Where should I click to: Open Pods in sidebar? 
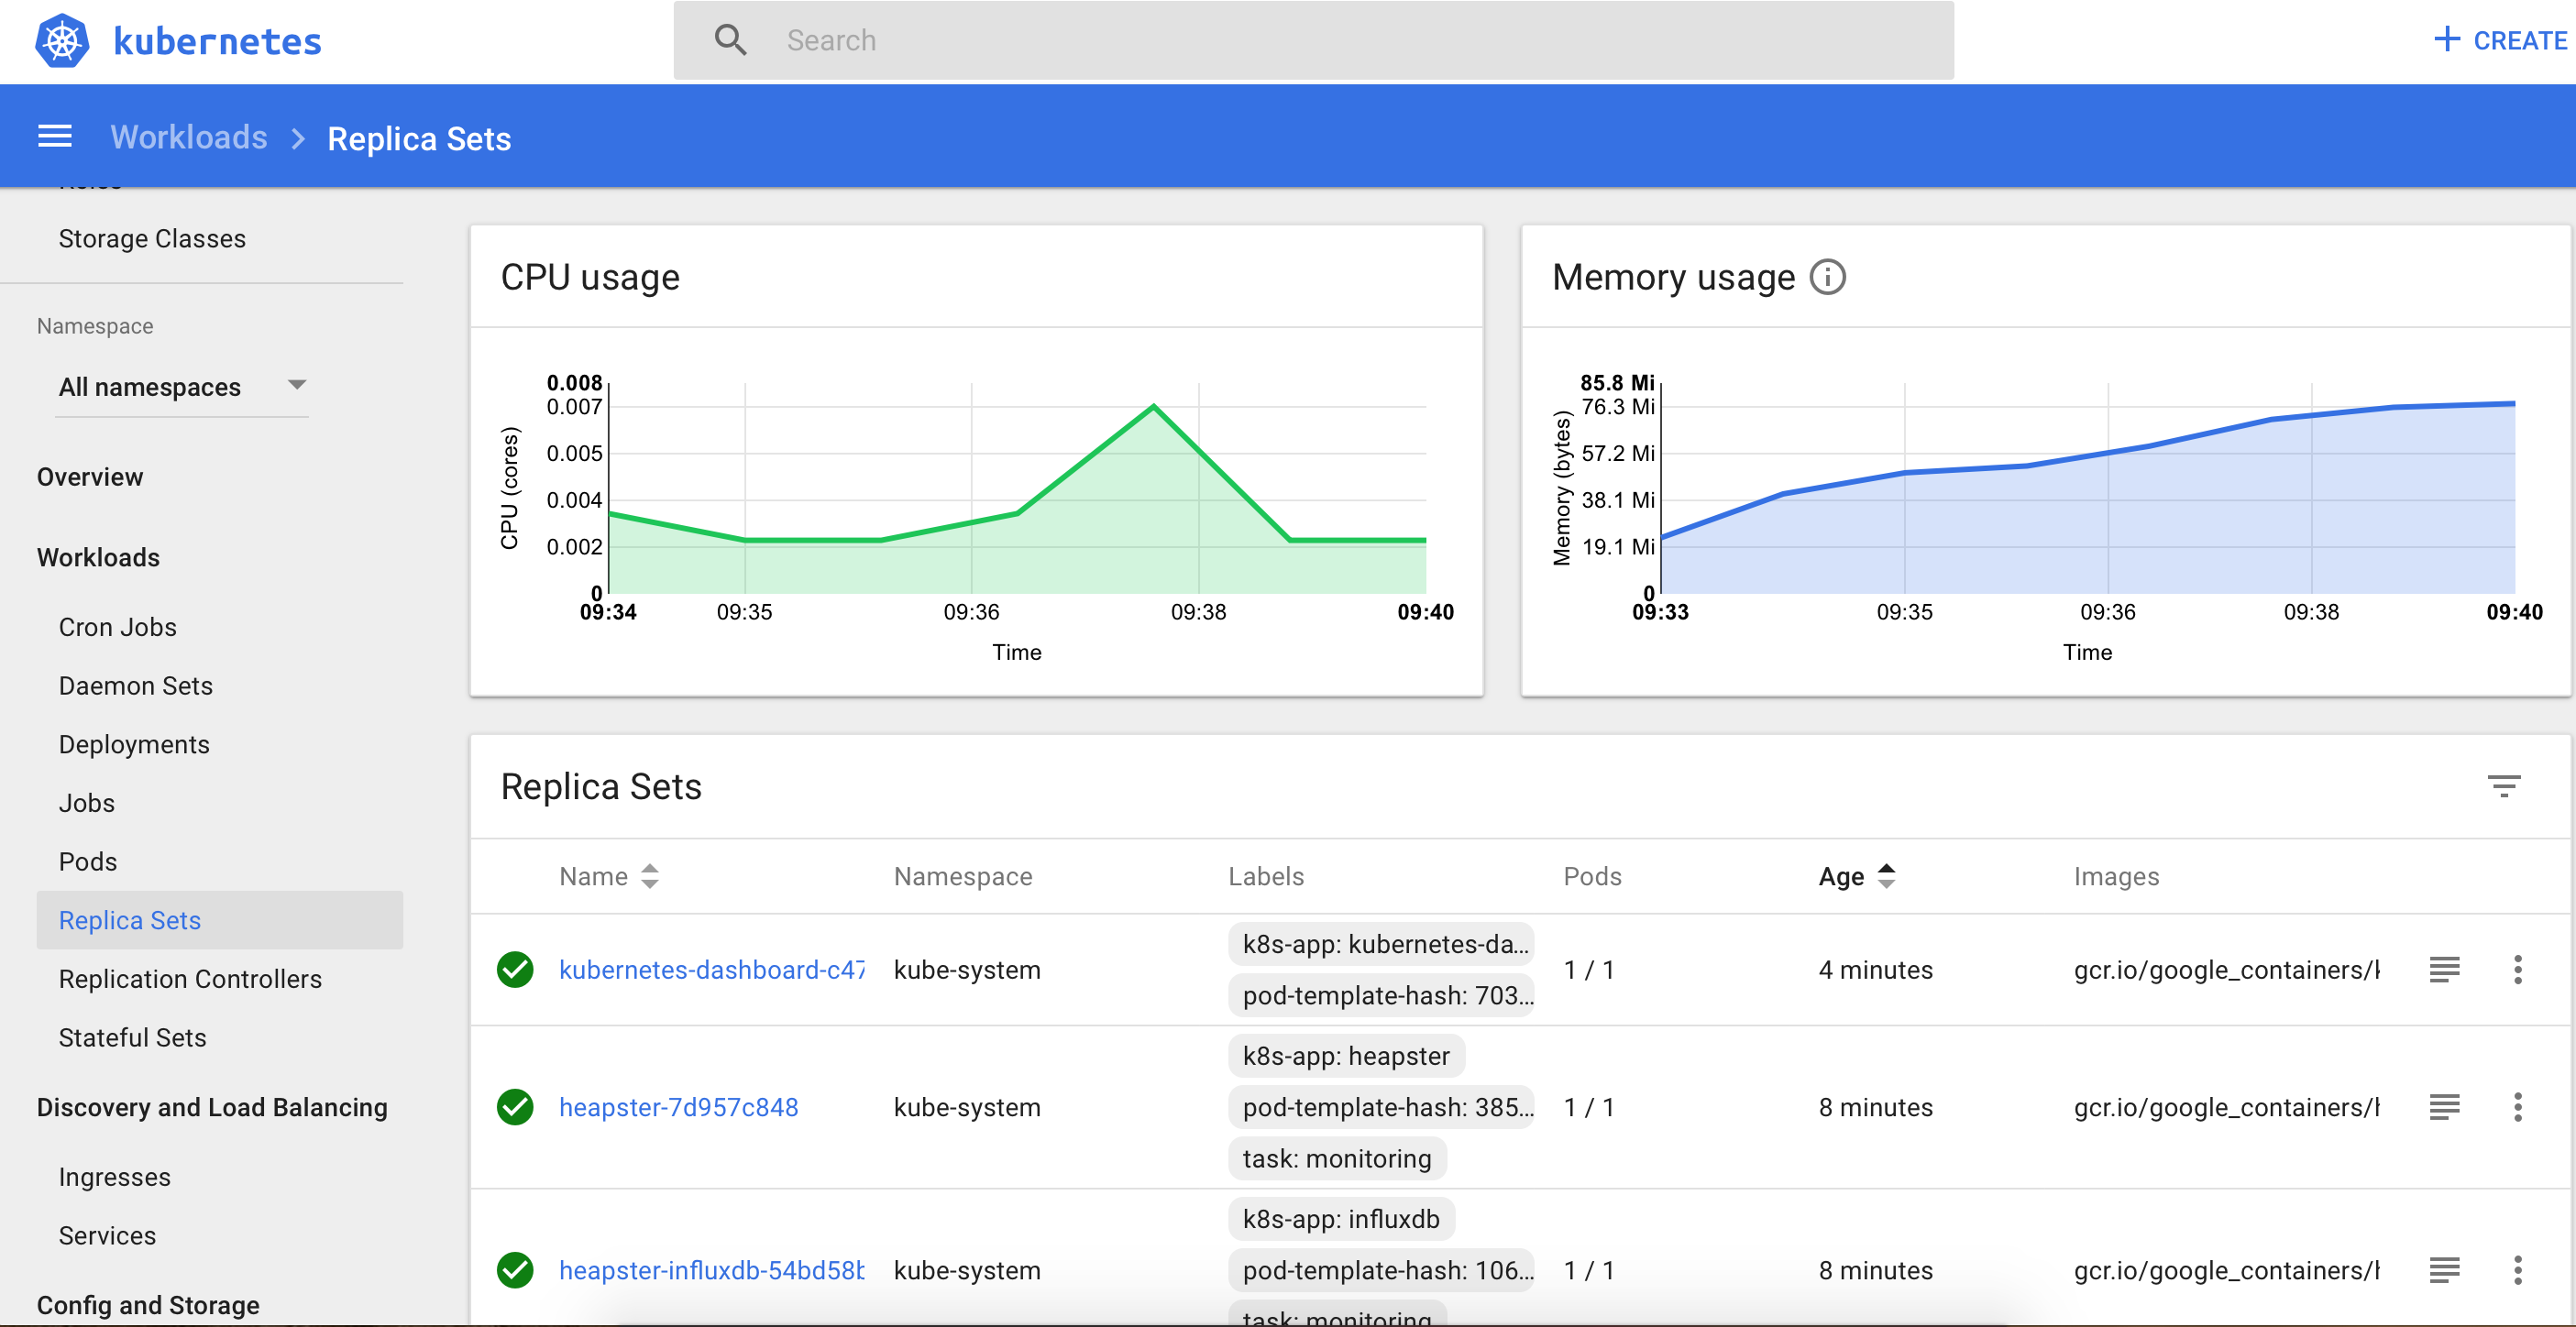coord(88,861)
